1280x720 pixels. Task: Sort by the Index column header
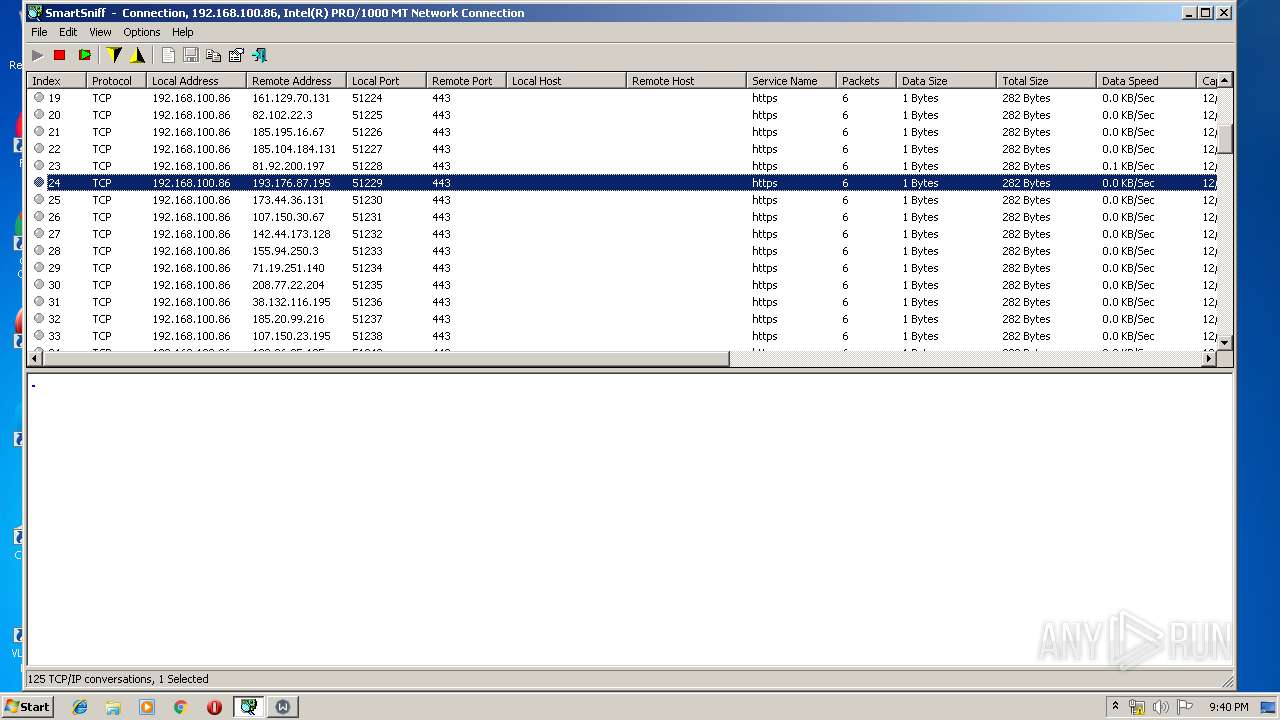(x=57, y=81)
